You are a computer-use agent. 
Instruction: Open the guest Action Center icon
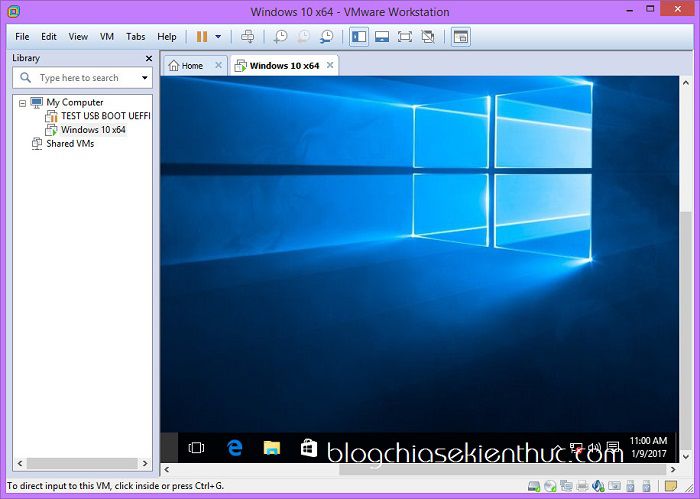[x=613, y=447]
